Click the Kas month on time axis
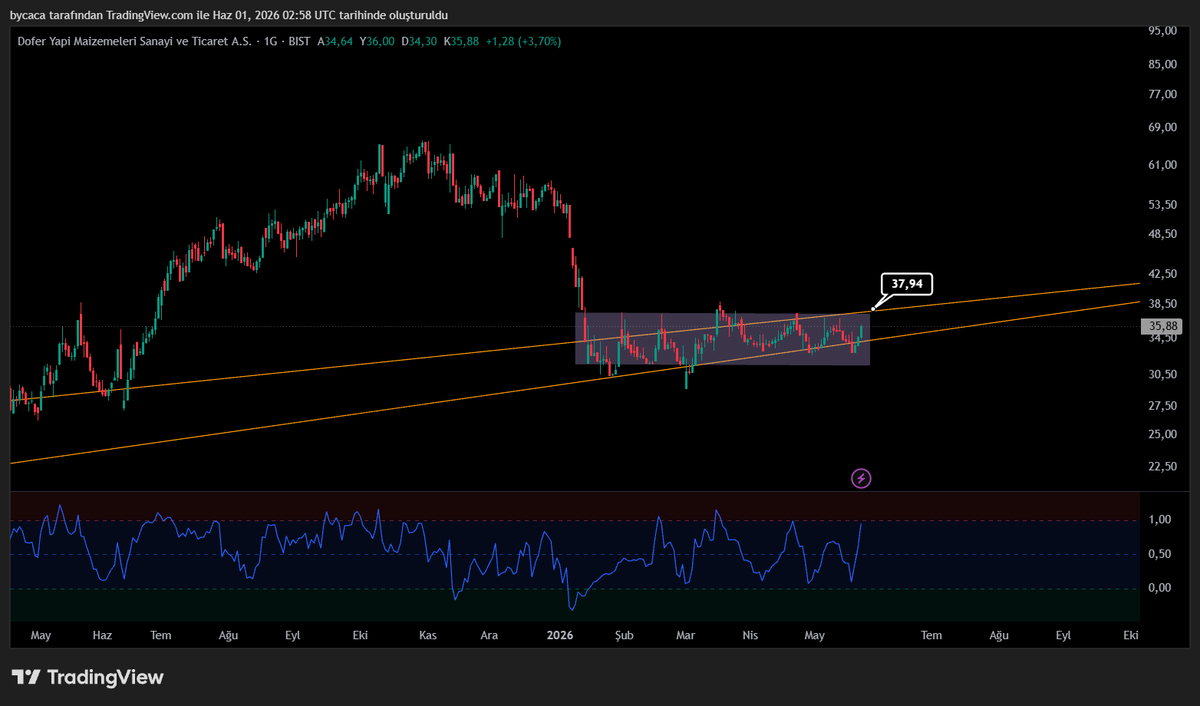The image size is (1200, 706). coord(428,635)
